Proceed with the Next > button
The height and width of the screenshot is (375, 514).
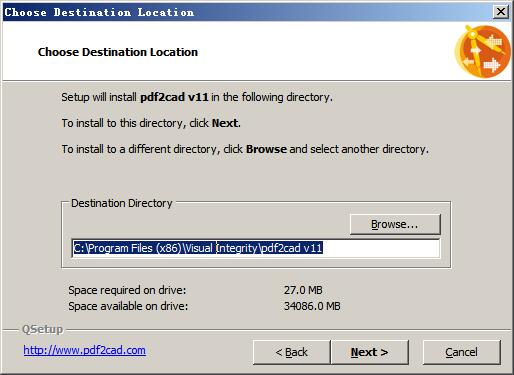(370, 352)
